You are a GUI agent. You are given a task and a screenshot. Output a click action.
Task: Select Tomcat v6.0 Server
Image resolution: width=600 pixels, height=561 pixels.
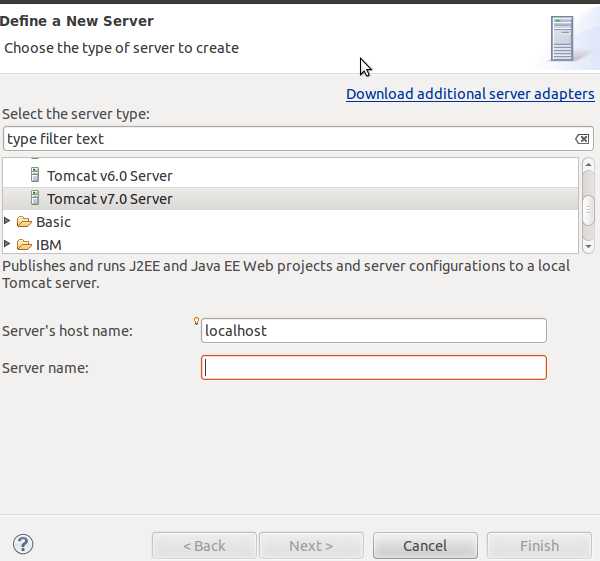(110, 176)
